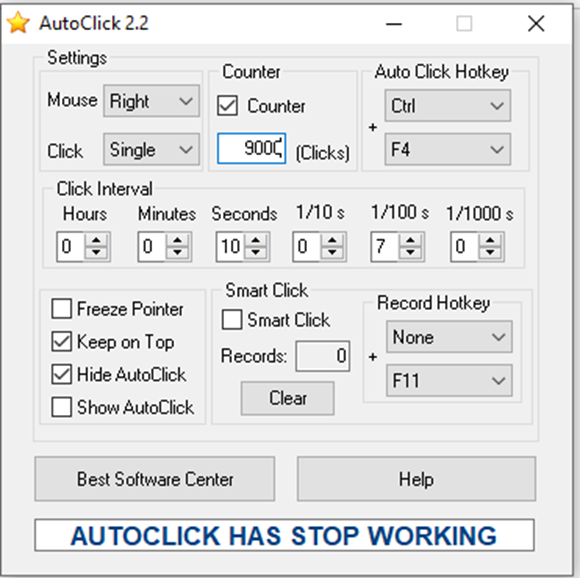Disable the Counter checkbox
This screenshot has width=580, height=578.
point(227,106)
